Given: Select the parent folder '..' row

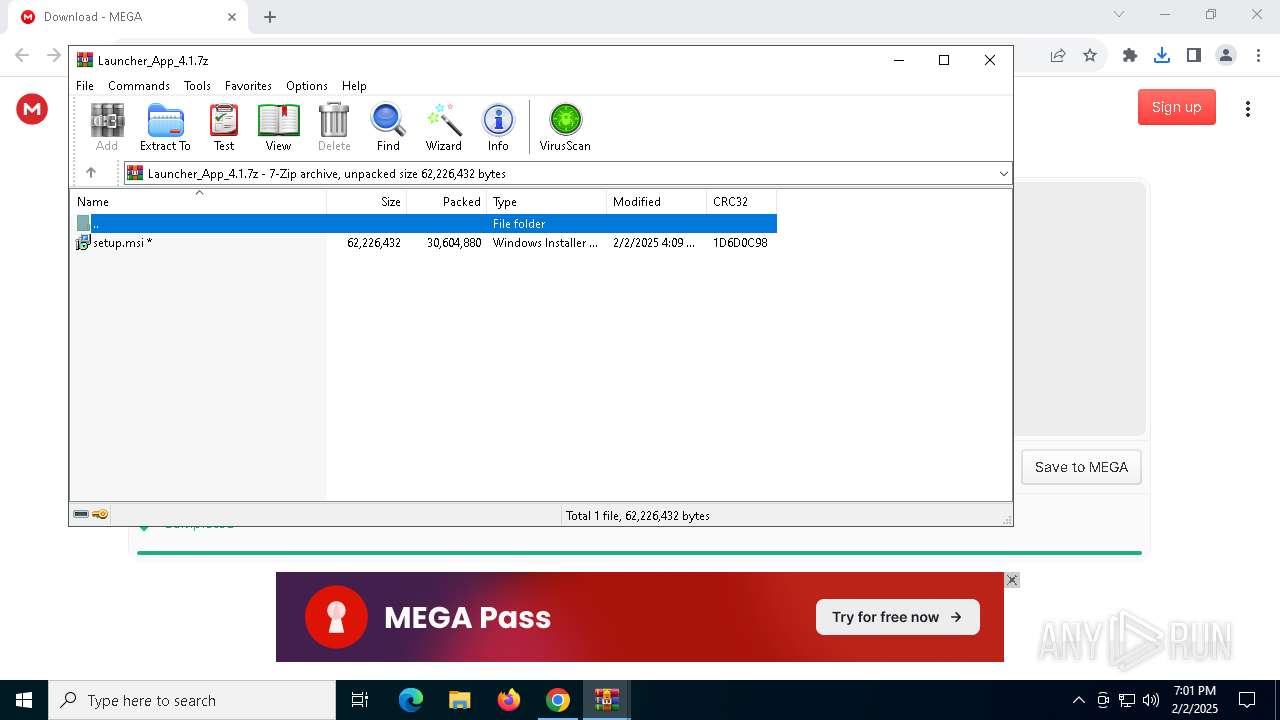Looking at the screenshot, I should point(426,224).
